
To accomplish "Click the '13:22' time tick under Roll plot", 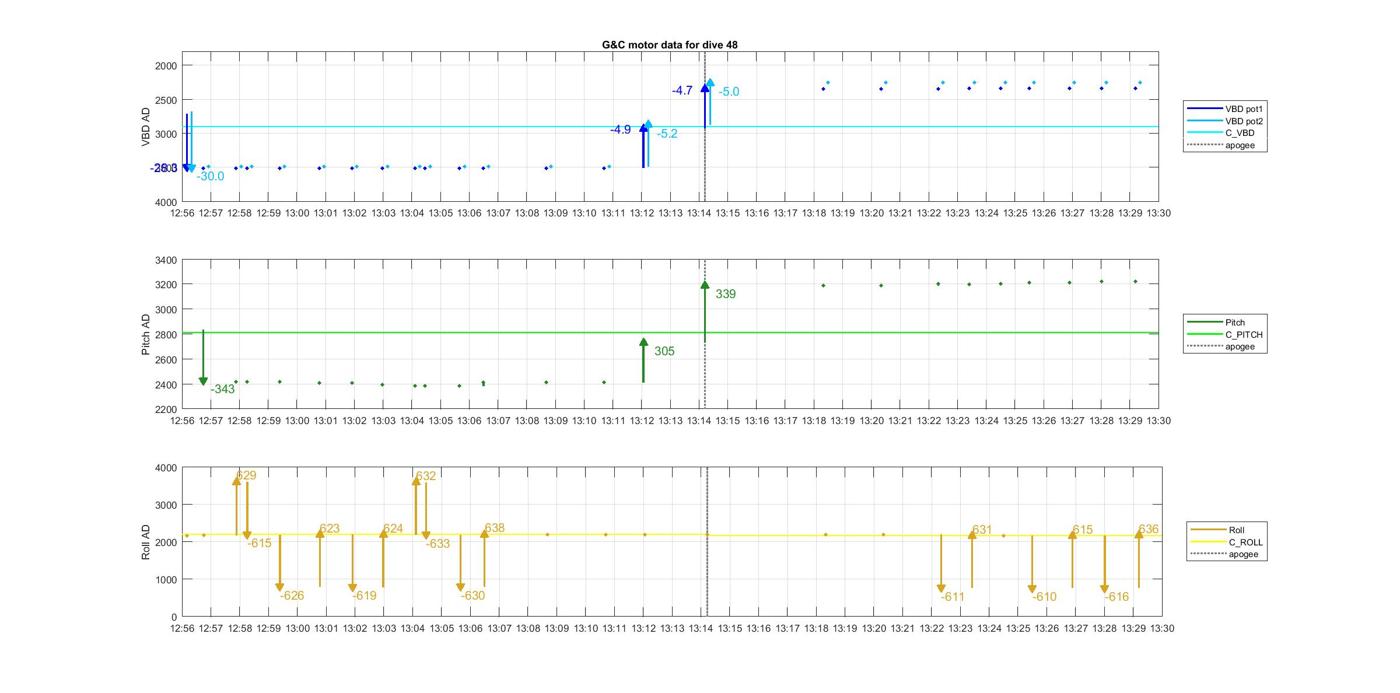I will 932,629.
